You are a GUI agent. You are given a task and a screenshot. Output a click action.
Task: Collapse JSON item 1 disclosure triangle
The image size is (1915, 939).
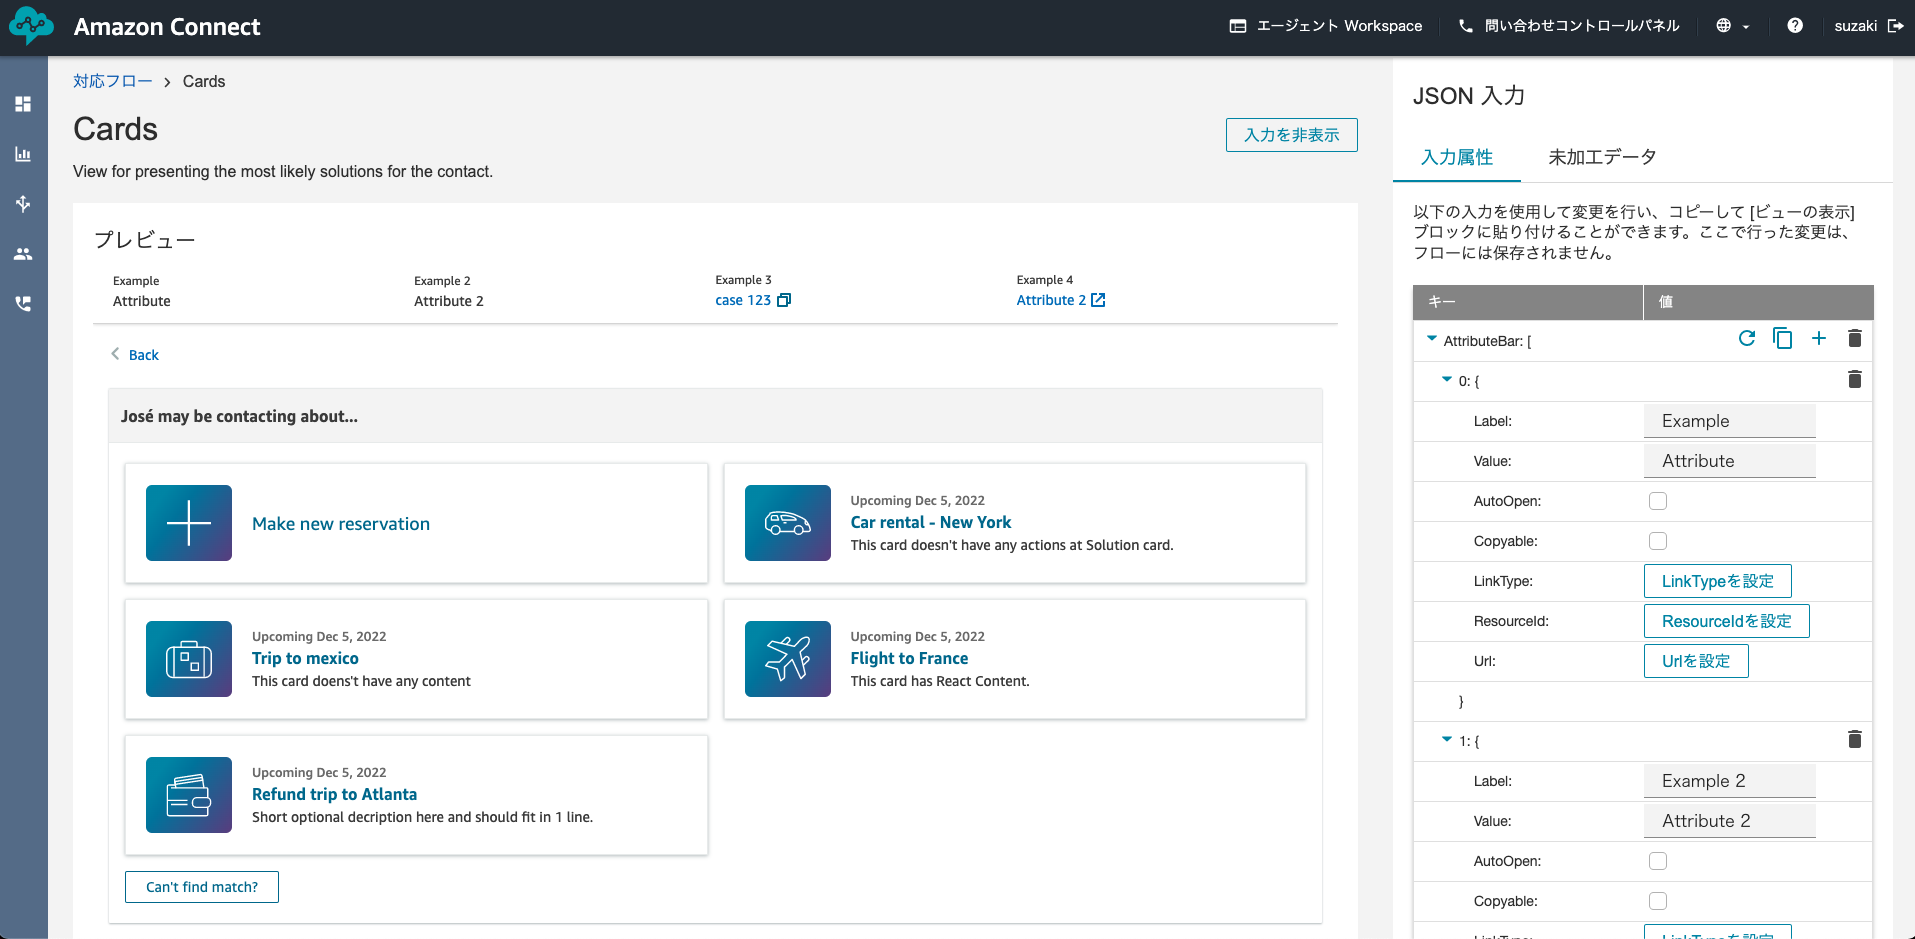[1446, 740]
